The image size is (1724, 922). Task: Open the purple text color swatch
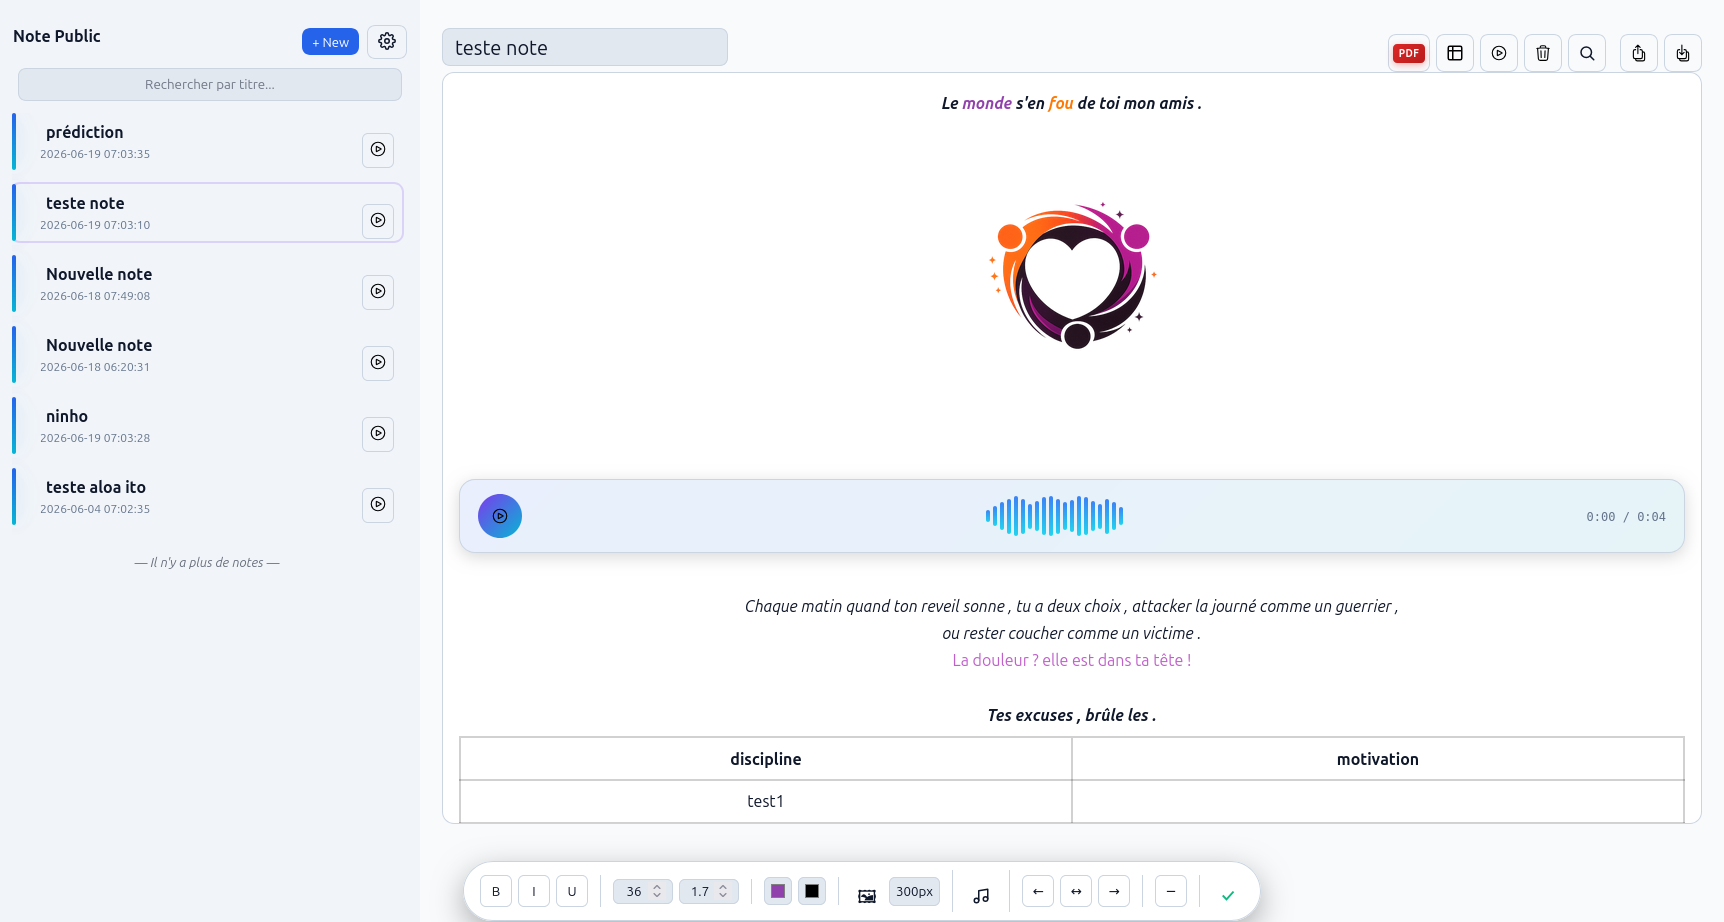click(778, 891)
